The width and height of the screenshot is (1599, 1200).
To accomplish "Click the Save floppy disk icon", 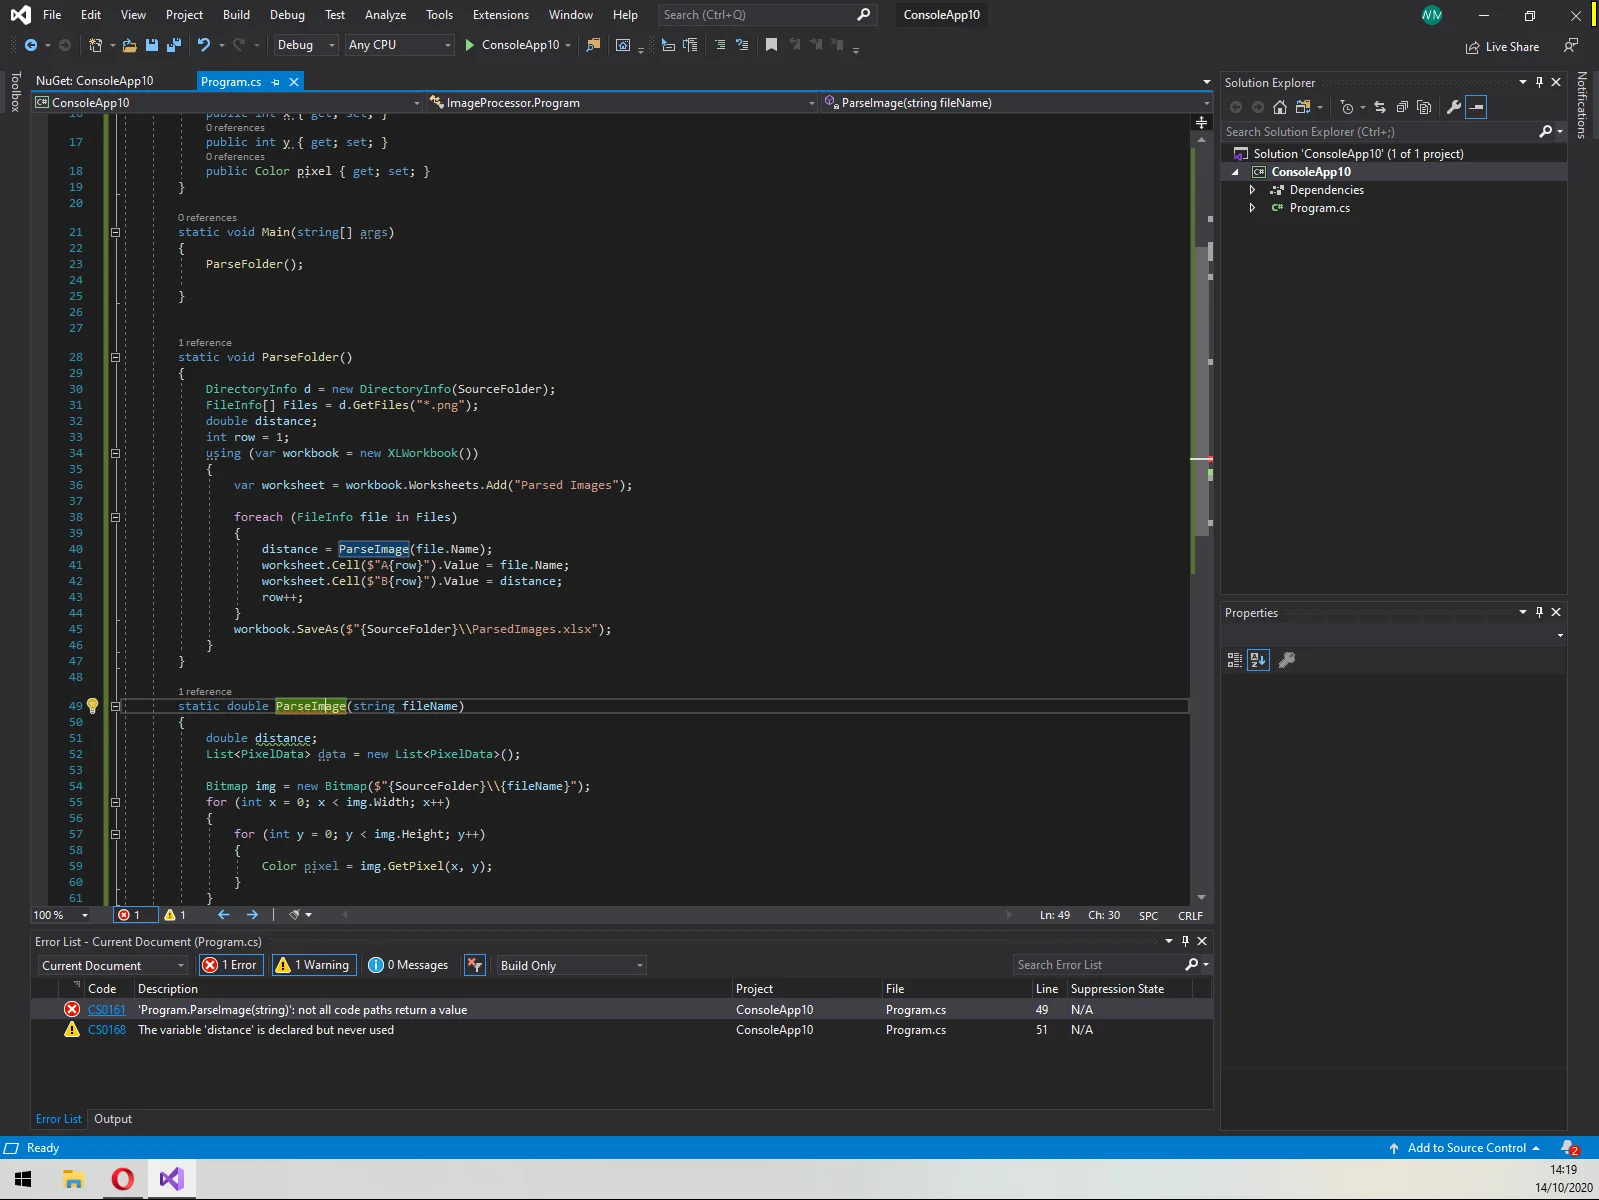I will point(152,45).
